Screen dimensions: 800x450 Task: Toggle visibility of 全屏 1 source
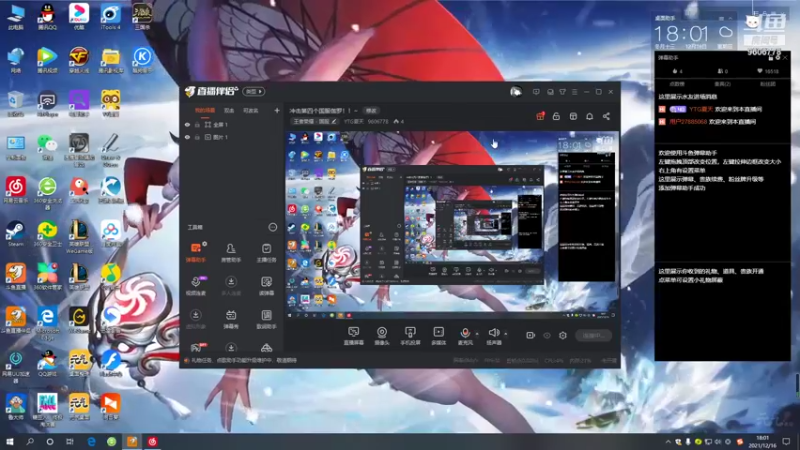pyautogui.click(x=187, y=124)
